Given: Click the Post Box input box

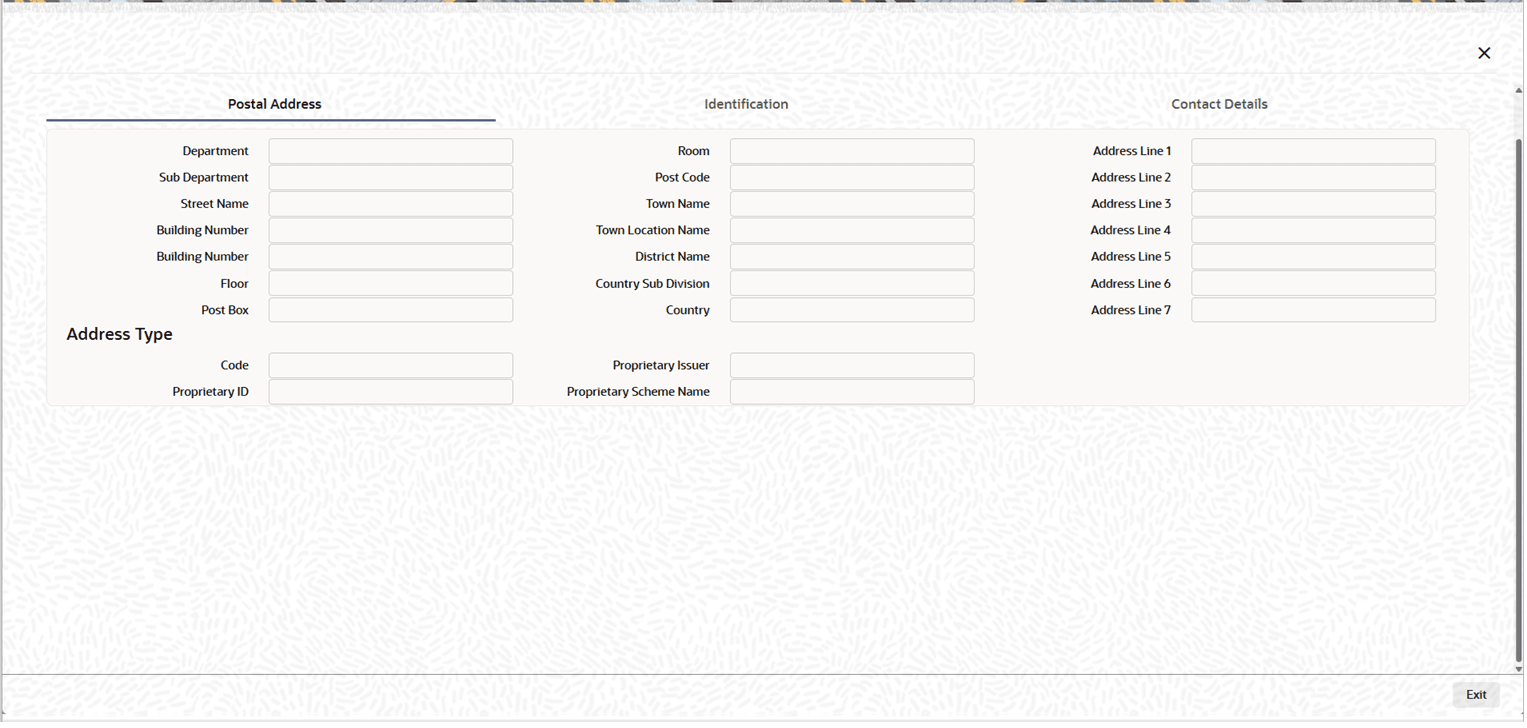Looking at the screenshot, I should (391, 310).
